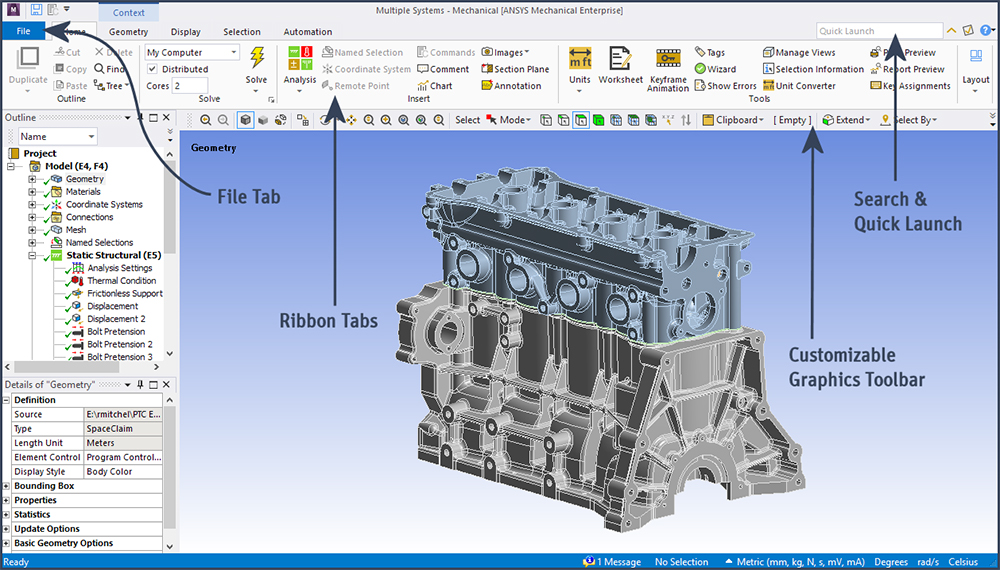Expand the Bounding Box section
The width and height of the screenshot is (1000, 570).
point(7,486)
